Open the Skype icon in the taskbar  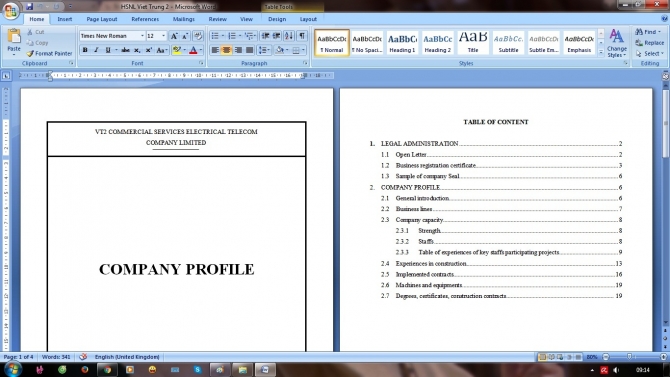pyautogui.click(x=197, y=369)
